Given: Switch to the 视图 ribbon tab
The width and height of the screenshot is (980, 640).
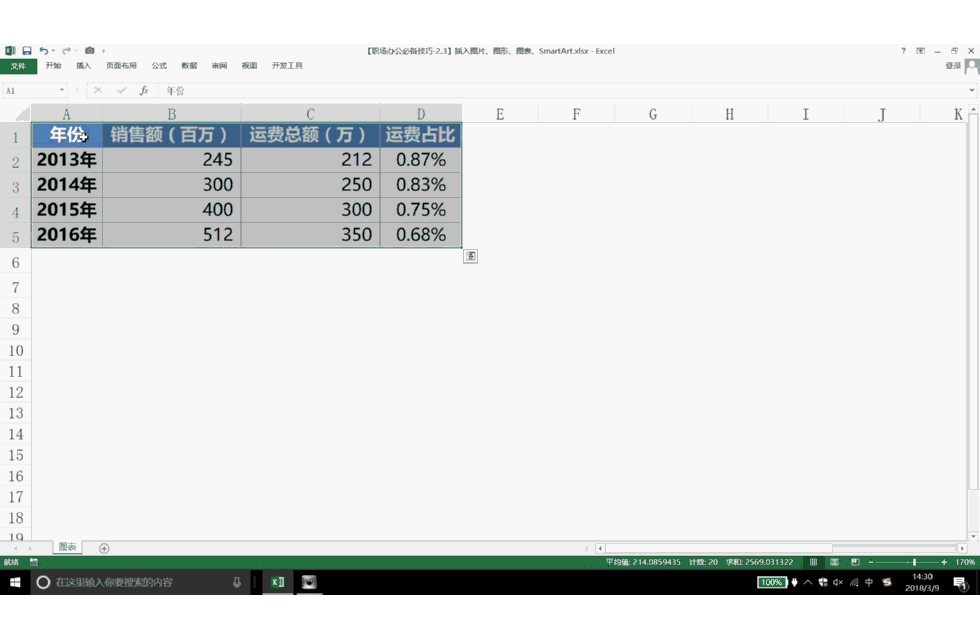Looking at the screenshot, I should click(249, 66).
